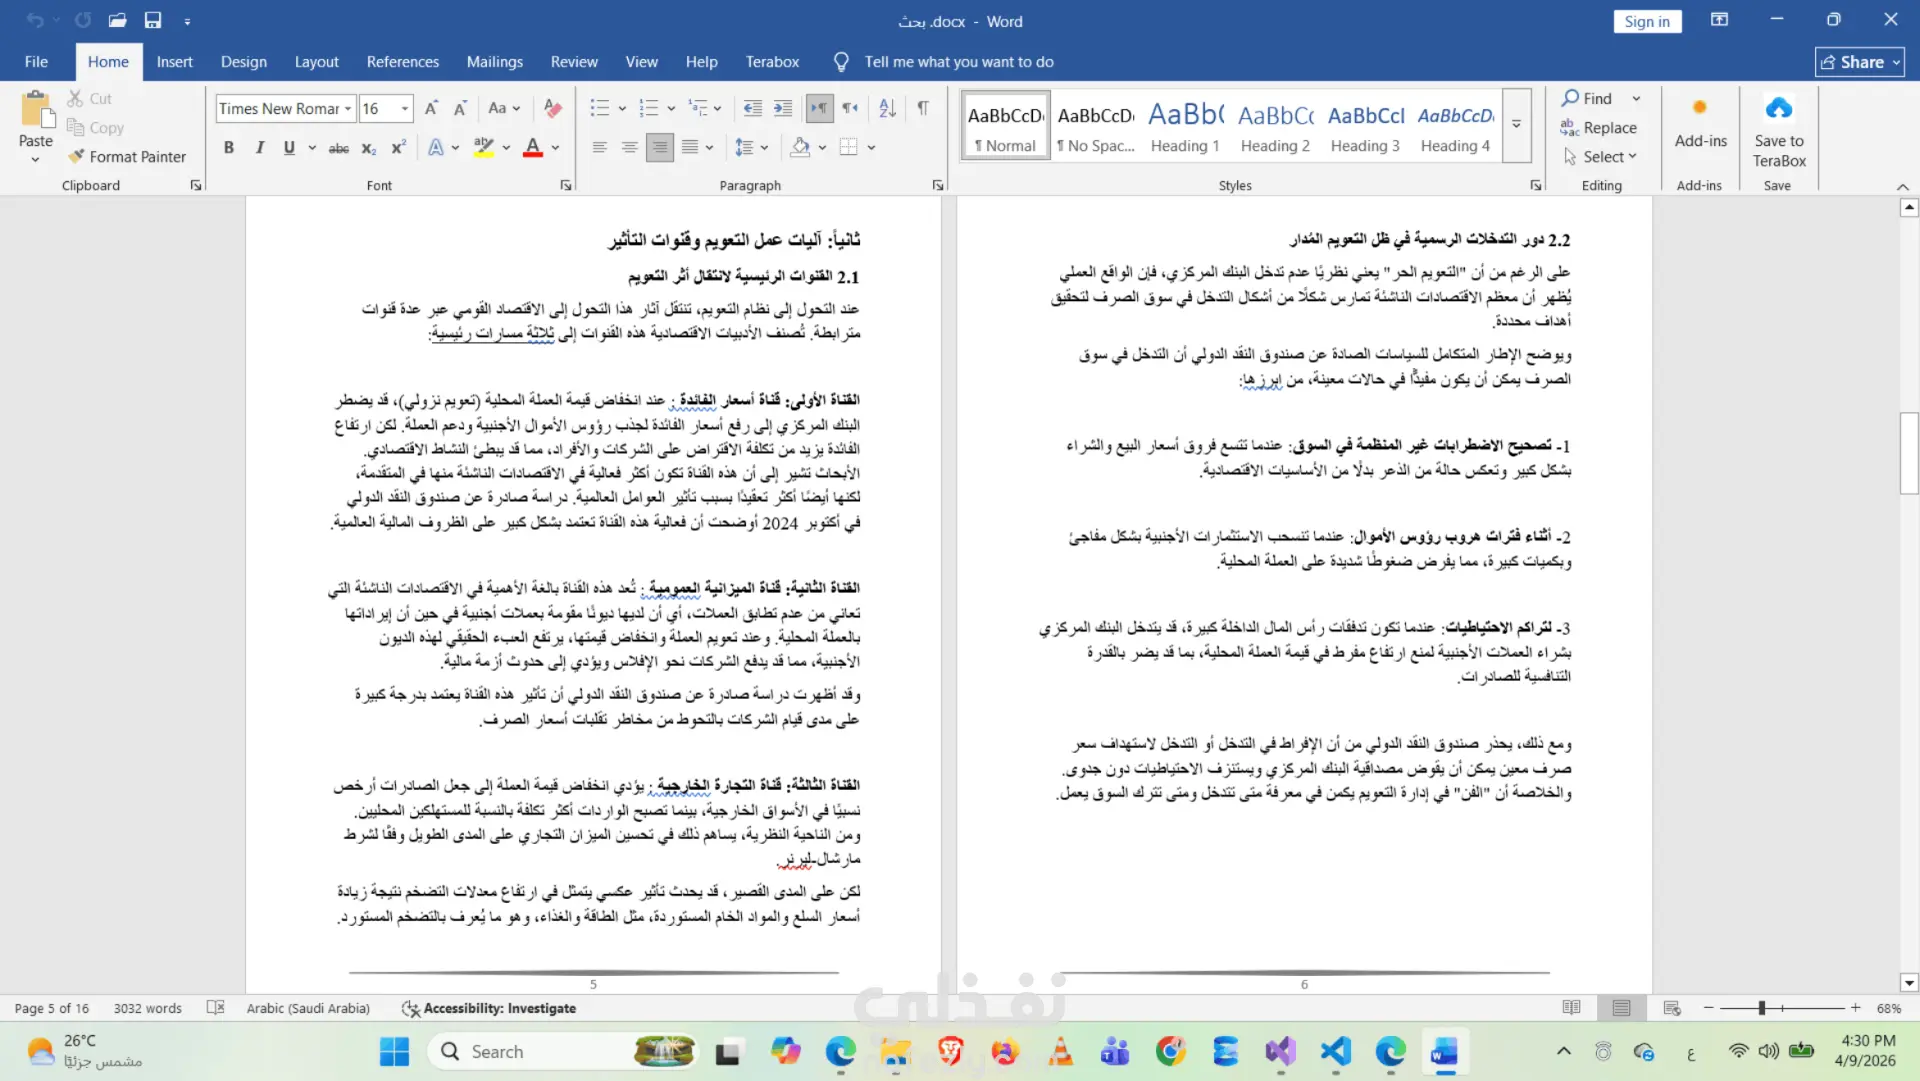1920x1081 pixels.
Task: Toggle right-to-left text direction
Action: (x=849, y=108)
